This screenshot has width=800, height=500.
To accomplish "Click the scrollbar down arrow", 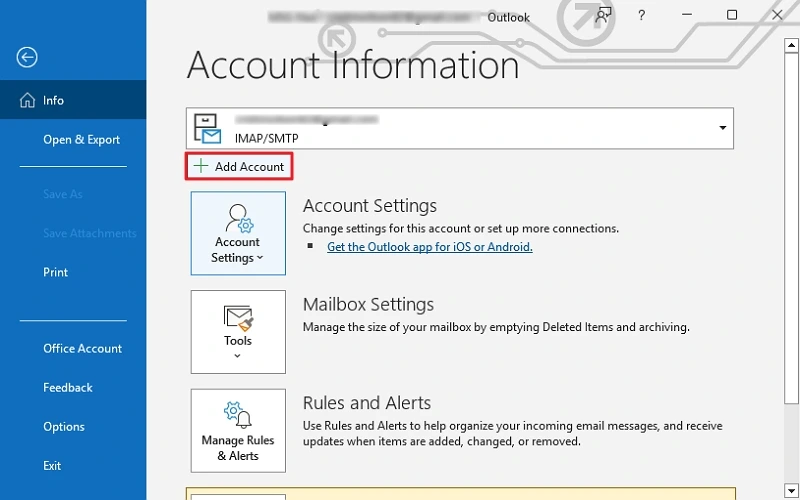I will coord(791,490).
